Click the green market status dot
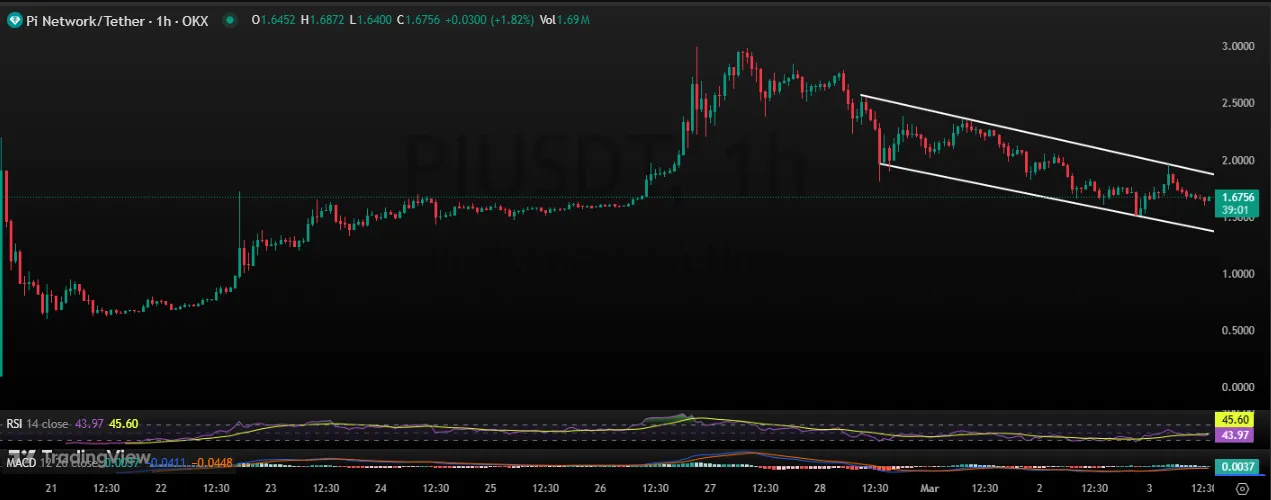Image resolution: width=1271 pixels, height=500 pixels. click(230, 20)
